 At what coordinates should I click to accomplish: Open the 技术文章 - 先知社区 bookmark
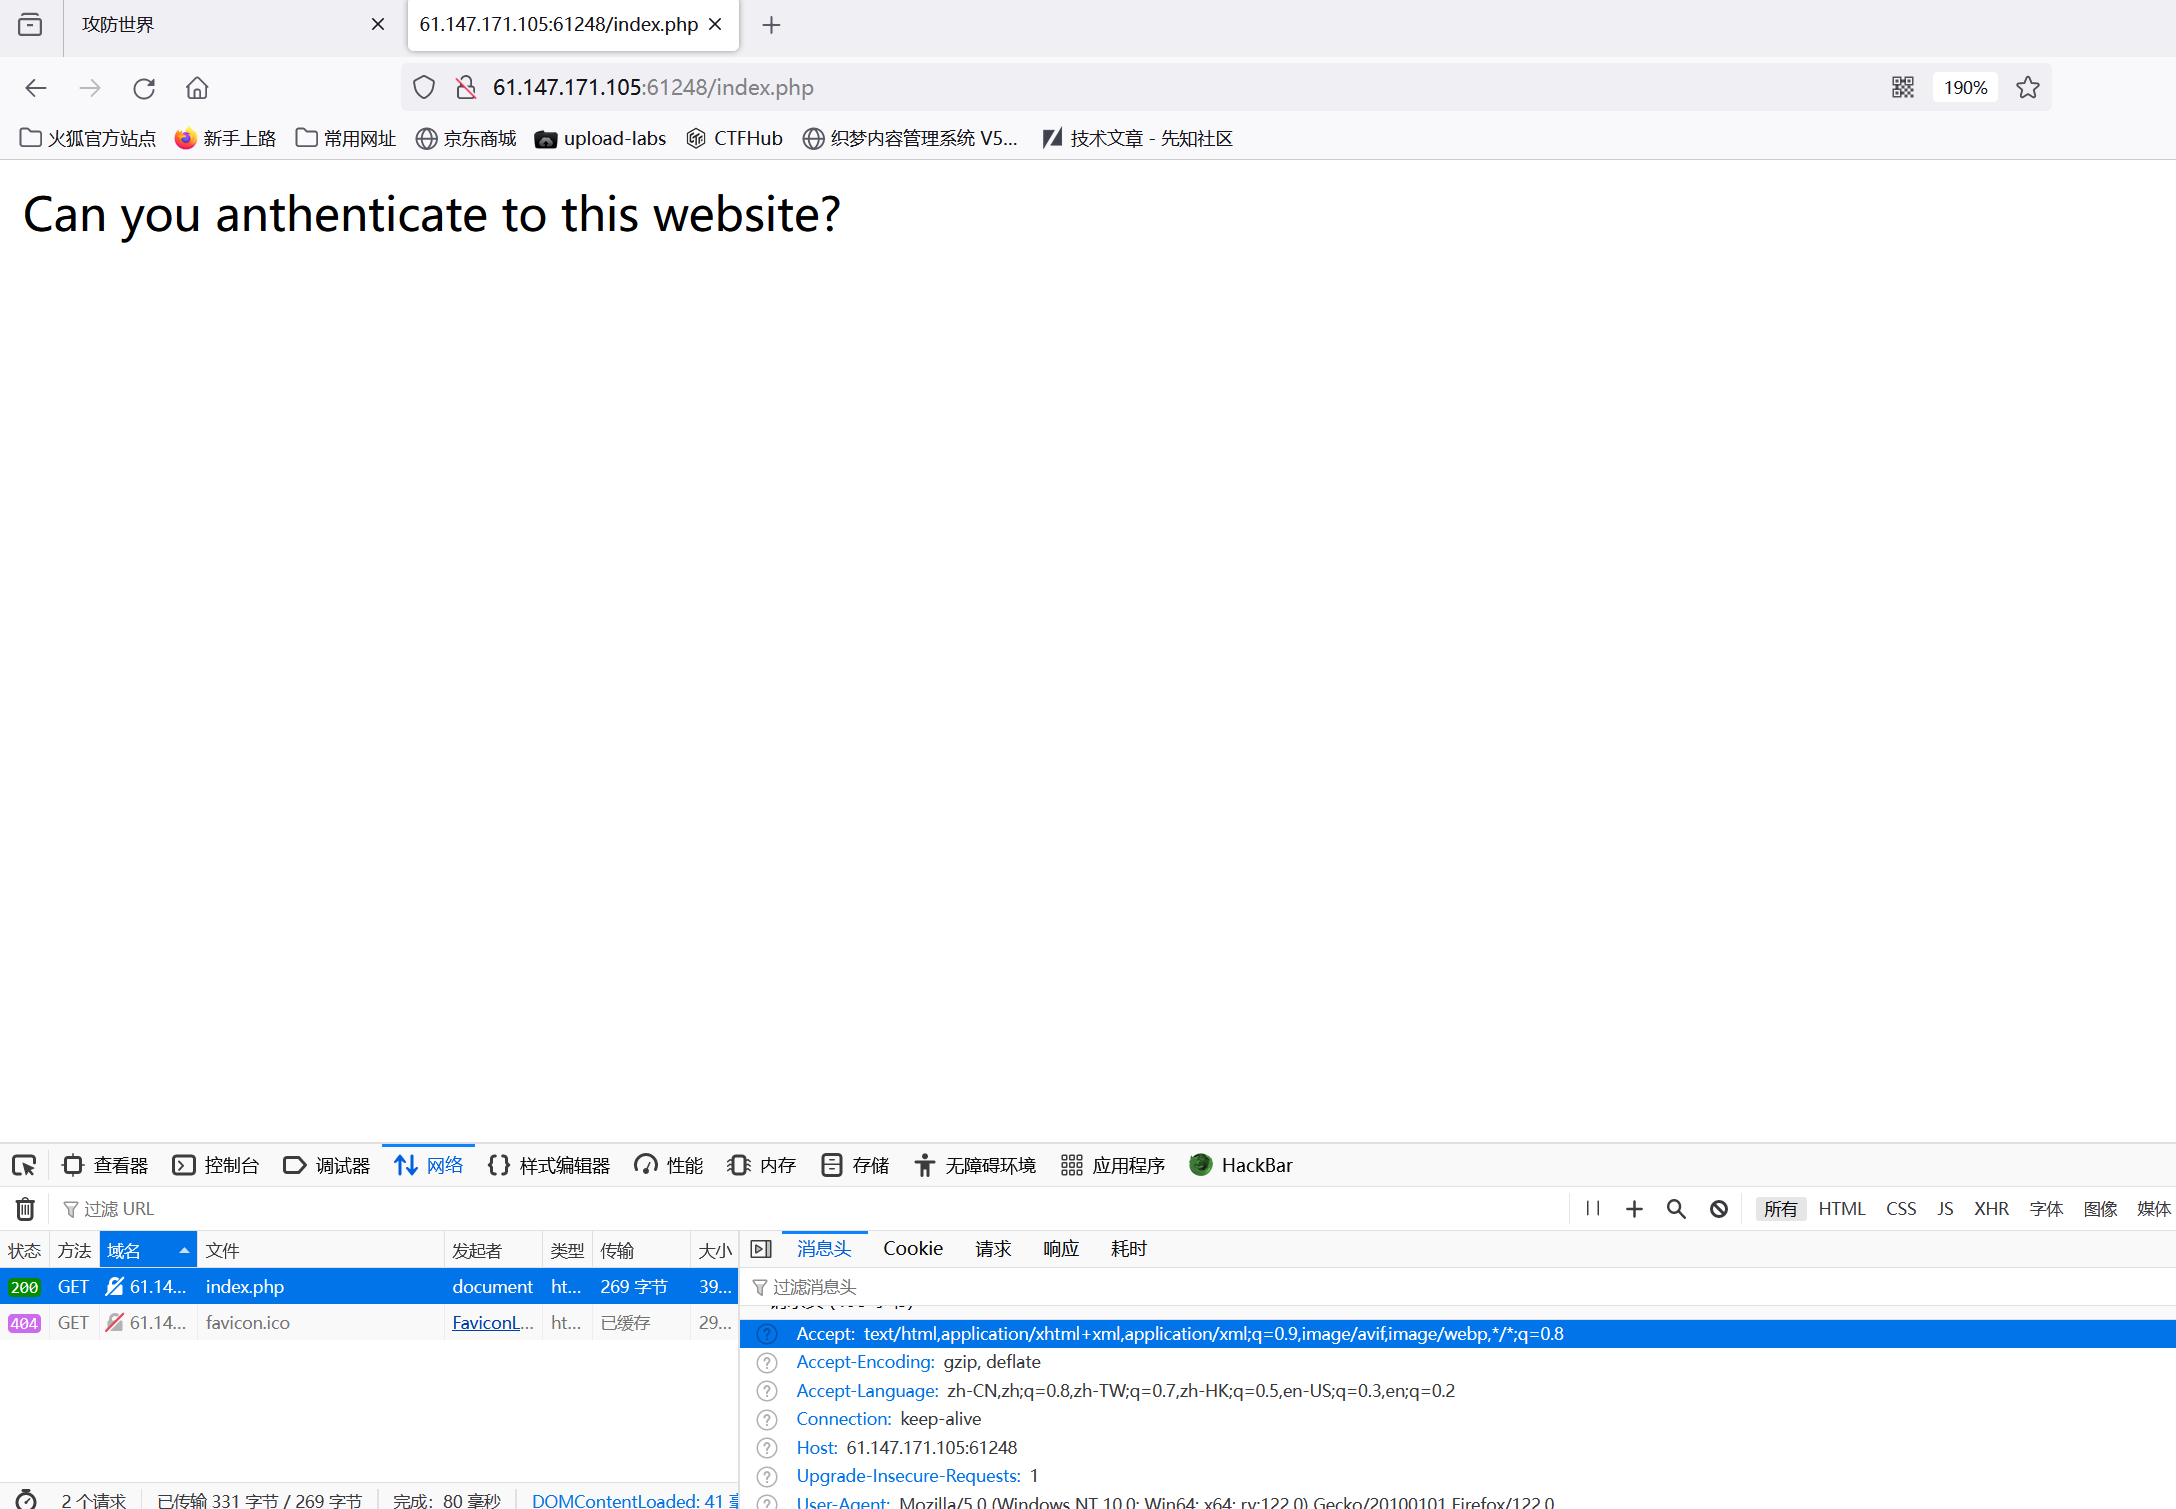coord(1137,138)
